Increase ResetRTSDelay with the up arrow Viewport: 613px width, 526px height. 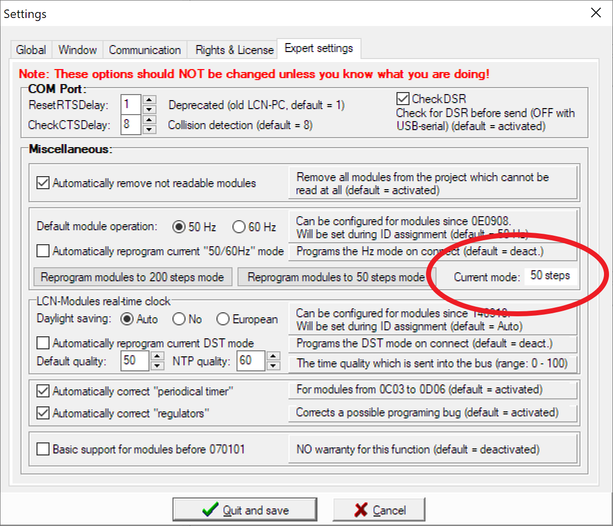[x=149, y=100]
